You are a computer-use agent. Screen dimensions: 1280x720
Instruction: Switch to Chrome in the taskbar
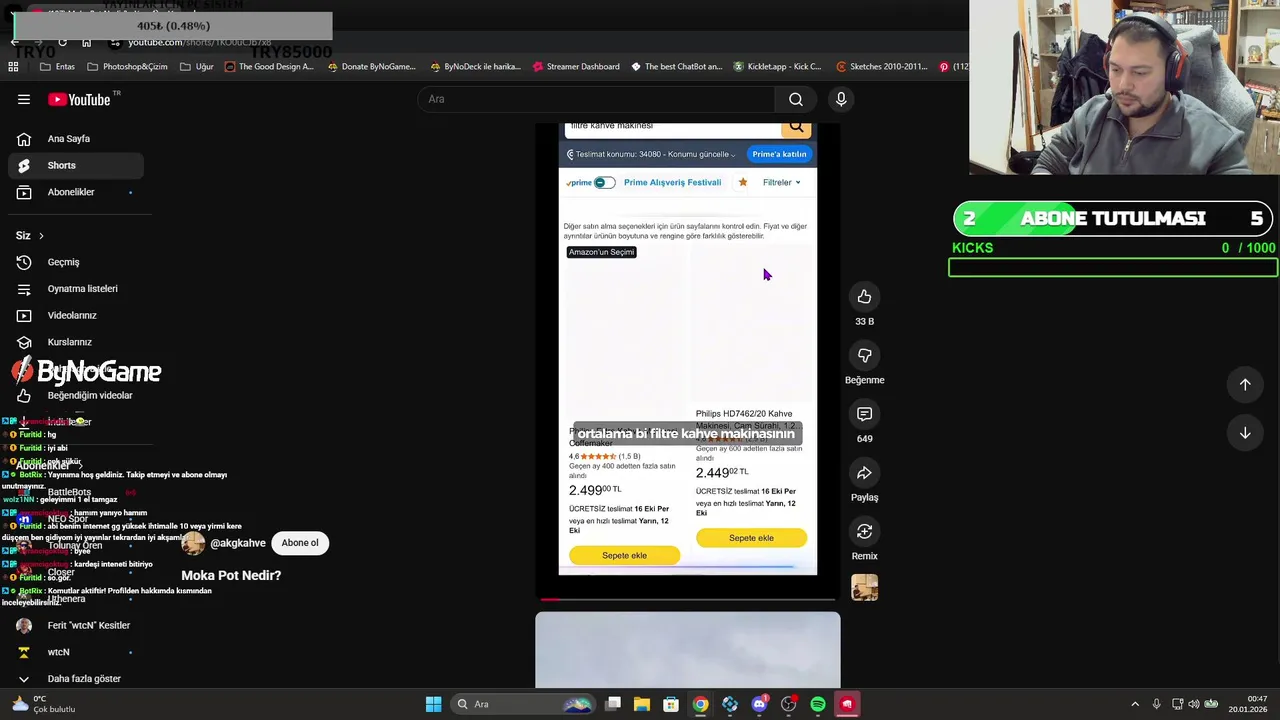(x=701, y=704)
